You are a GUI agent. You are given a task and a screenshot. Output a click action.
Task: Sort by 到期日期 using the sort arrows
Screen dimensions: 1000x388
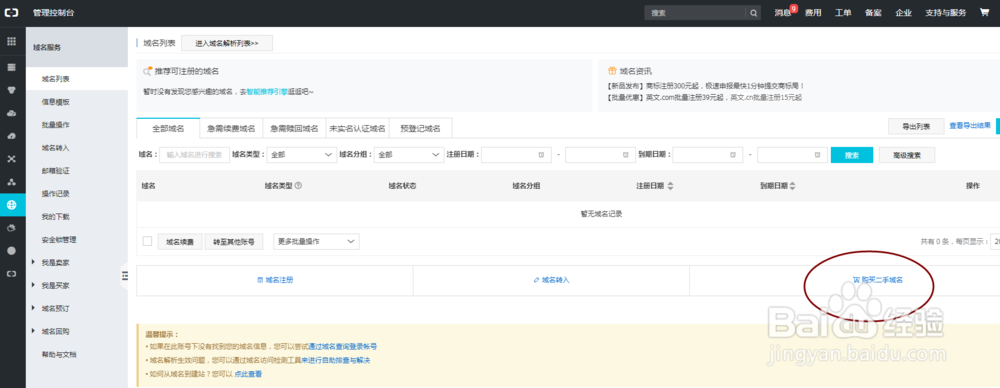coord(793,186)
